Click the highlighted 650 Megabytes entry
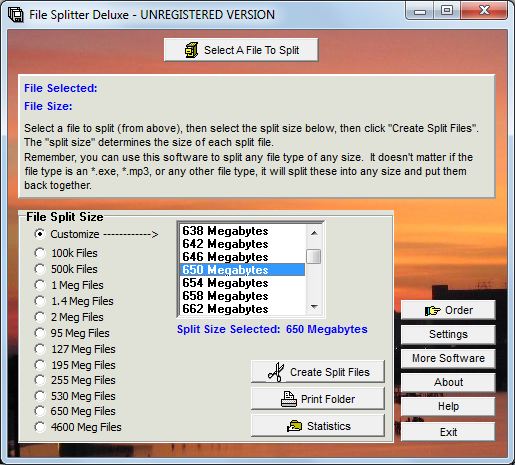 (x=242, y=270)
